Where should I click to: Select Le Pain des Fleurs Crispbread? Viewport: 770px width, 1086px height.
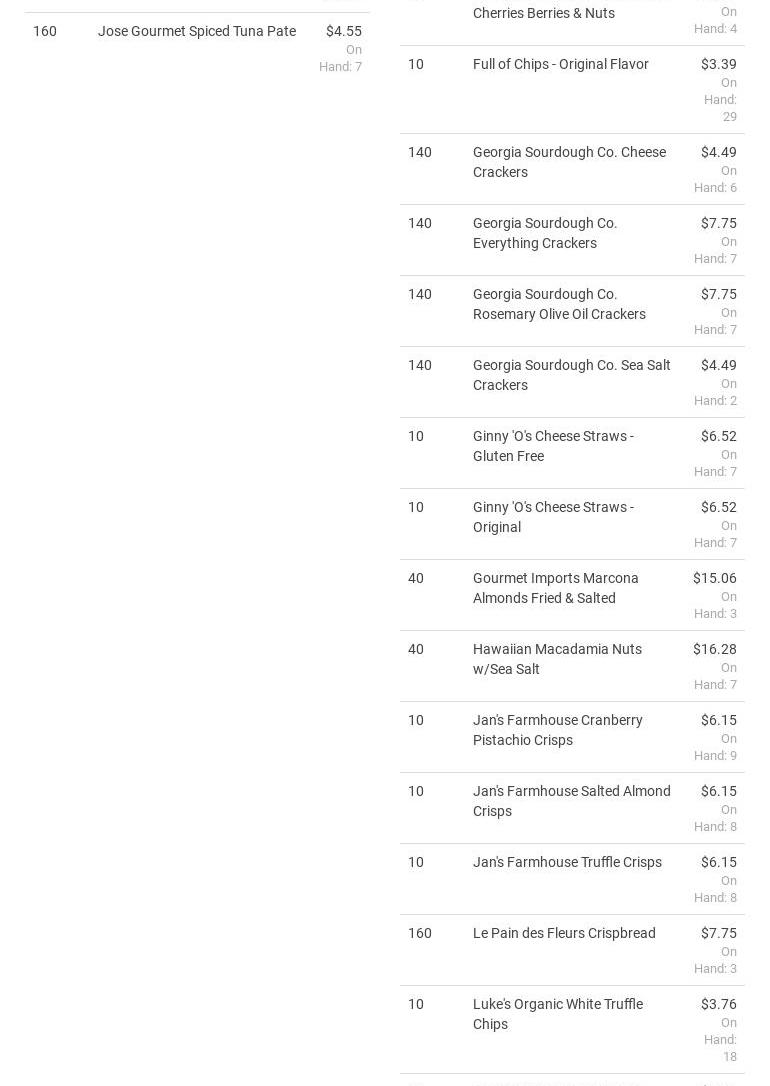point(564,933)
